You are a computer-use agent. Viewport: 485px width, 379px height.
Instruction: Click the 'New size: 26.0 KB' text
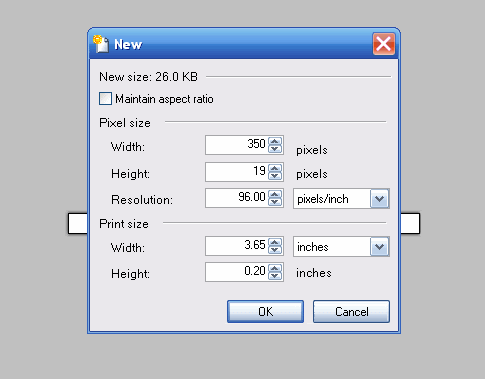click(x=148, y=77)
